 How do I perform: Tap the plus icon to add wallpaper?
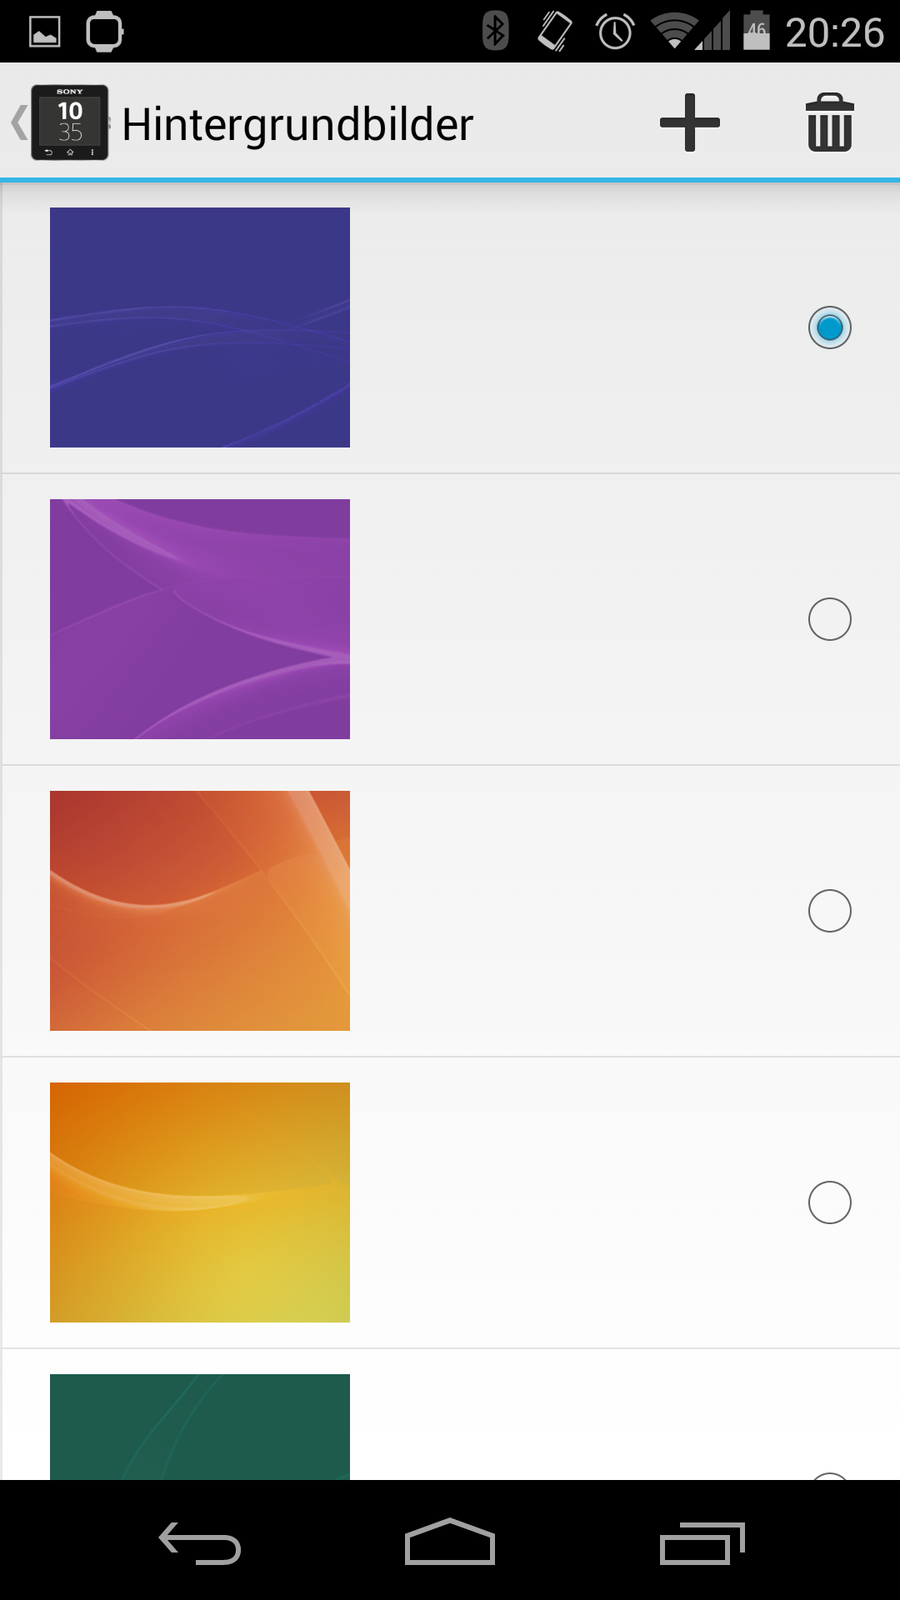coord(689,123)
